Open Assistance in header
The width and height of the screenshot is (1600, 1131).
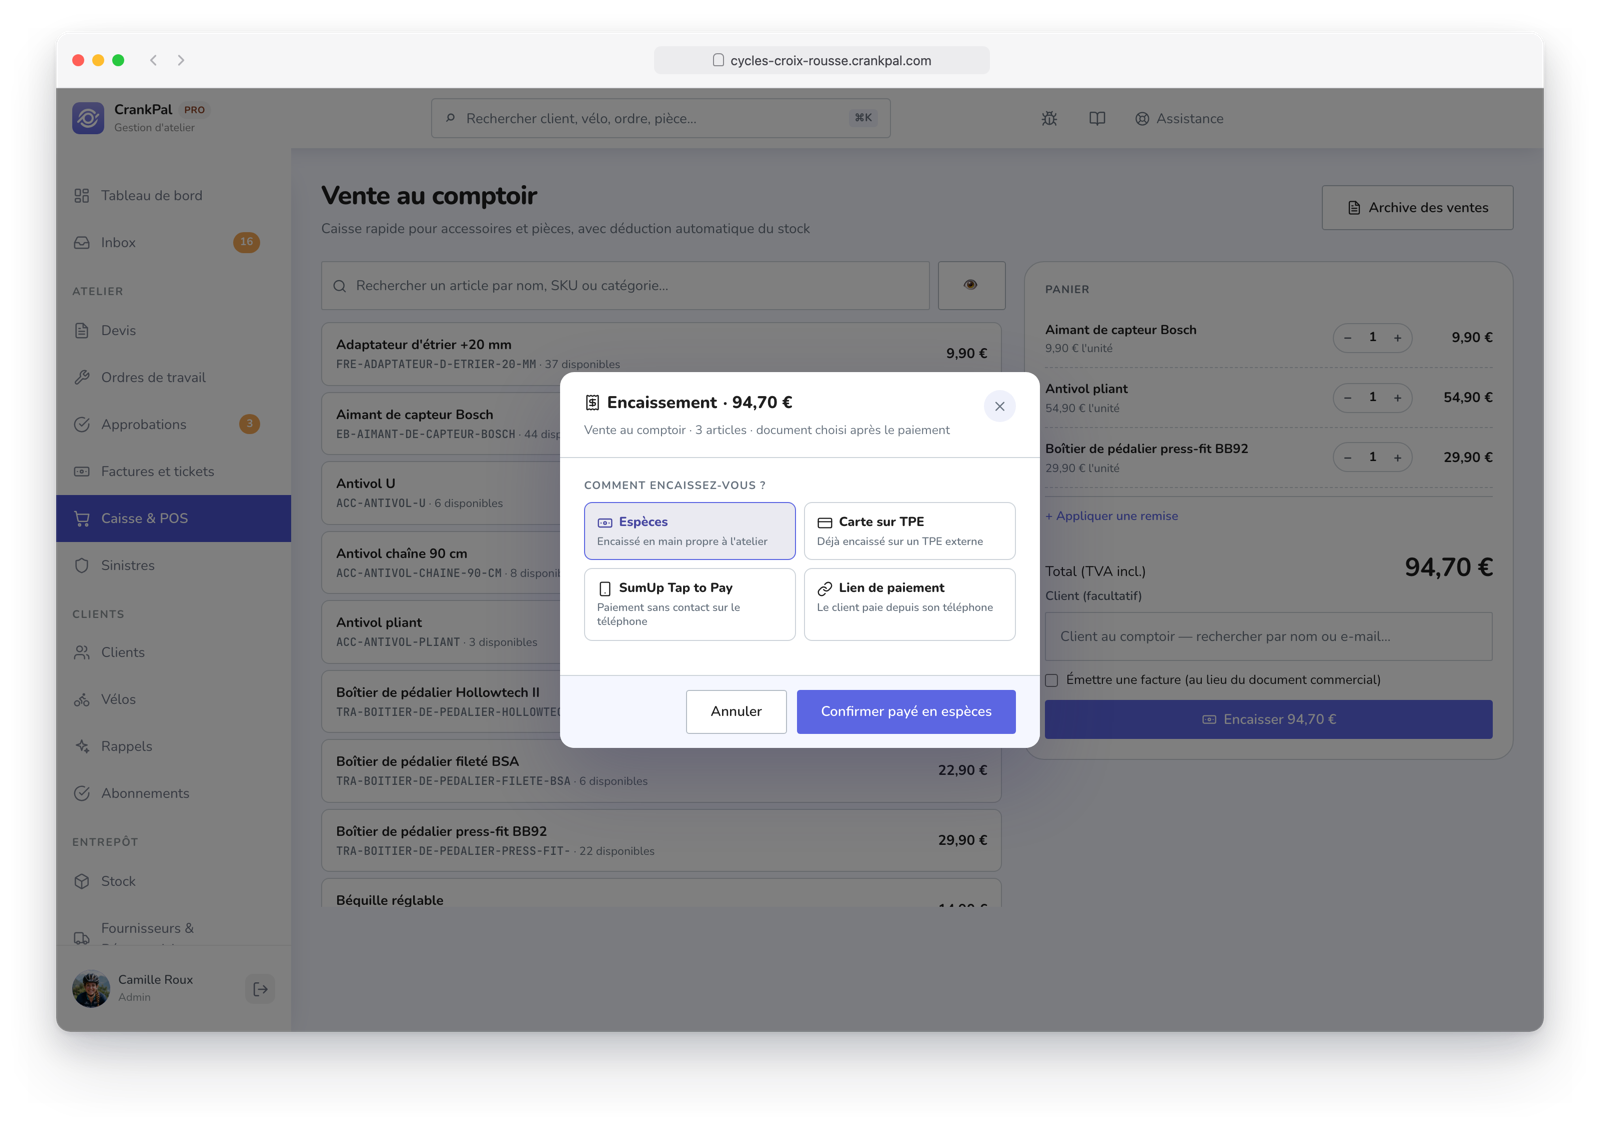coord(1179,118)
